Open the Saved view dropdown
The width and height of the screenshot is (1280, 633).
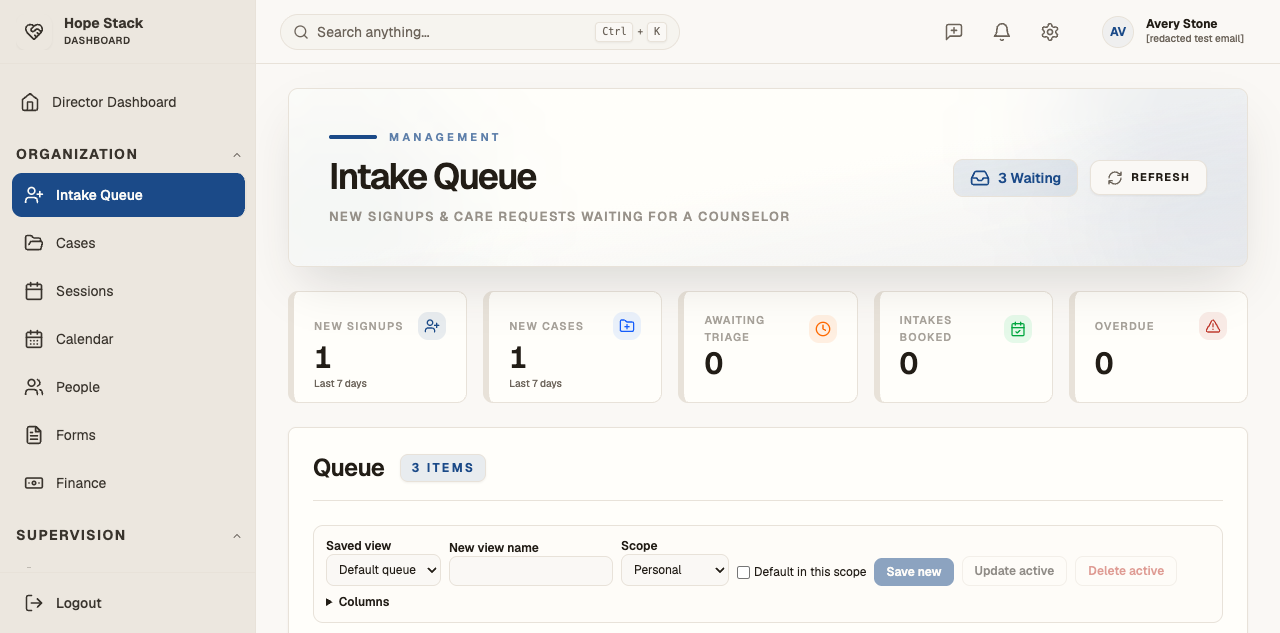coord(383,570)
